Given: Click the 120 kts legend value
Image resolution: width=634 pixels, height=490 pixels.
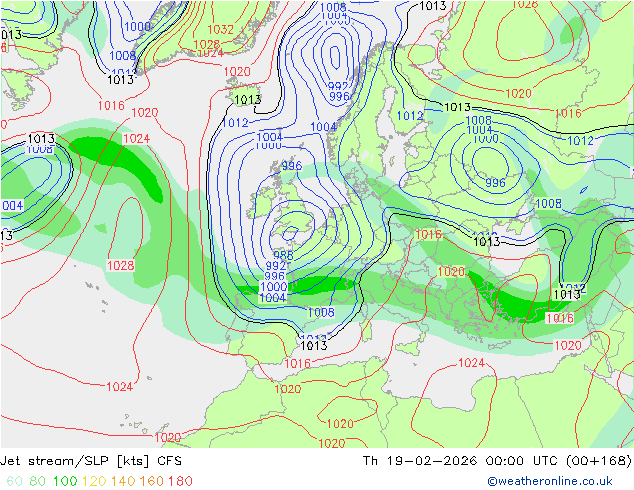Looking at the screenshot, I should [x=94, y=481].
